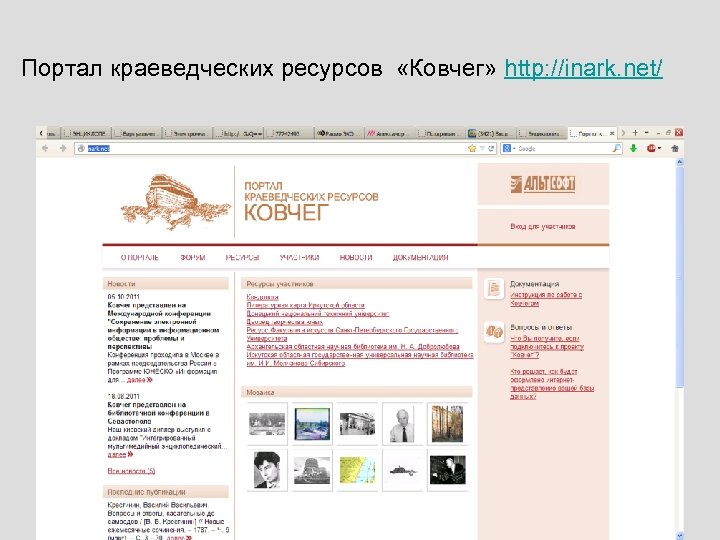
Task: Open mosaic thumbnail of elderly man in tie
Action: point(402,424)
